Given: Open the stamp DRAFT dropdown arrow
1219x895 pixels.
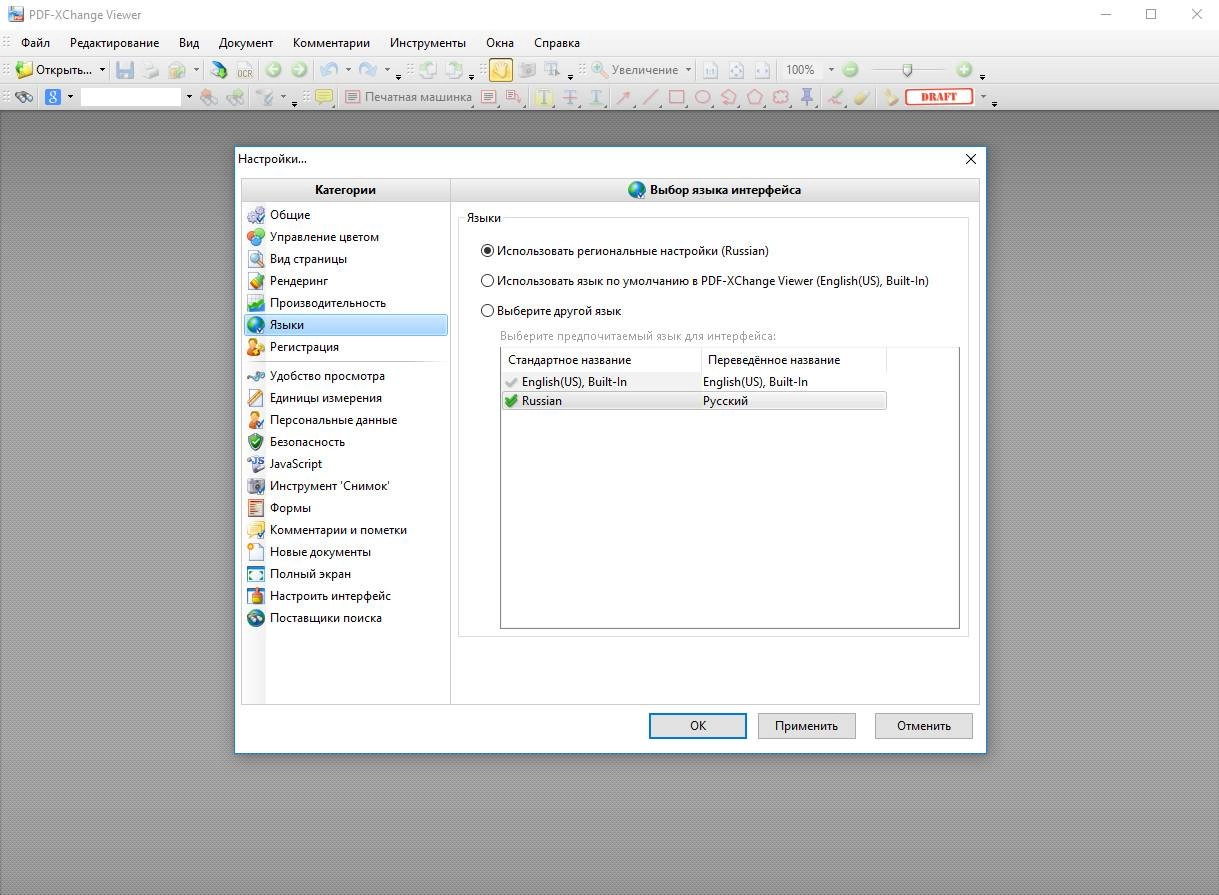Looking at the screenshot, I should click(x=983, y=97).
